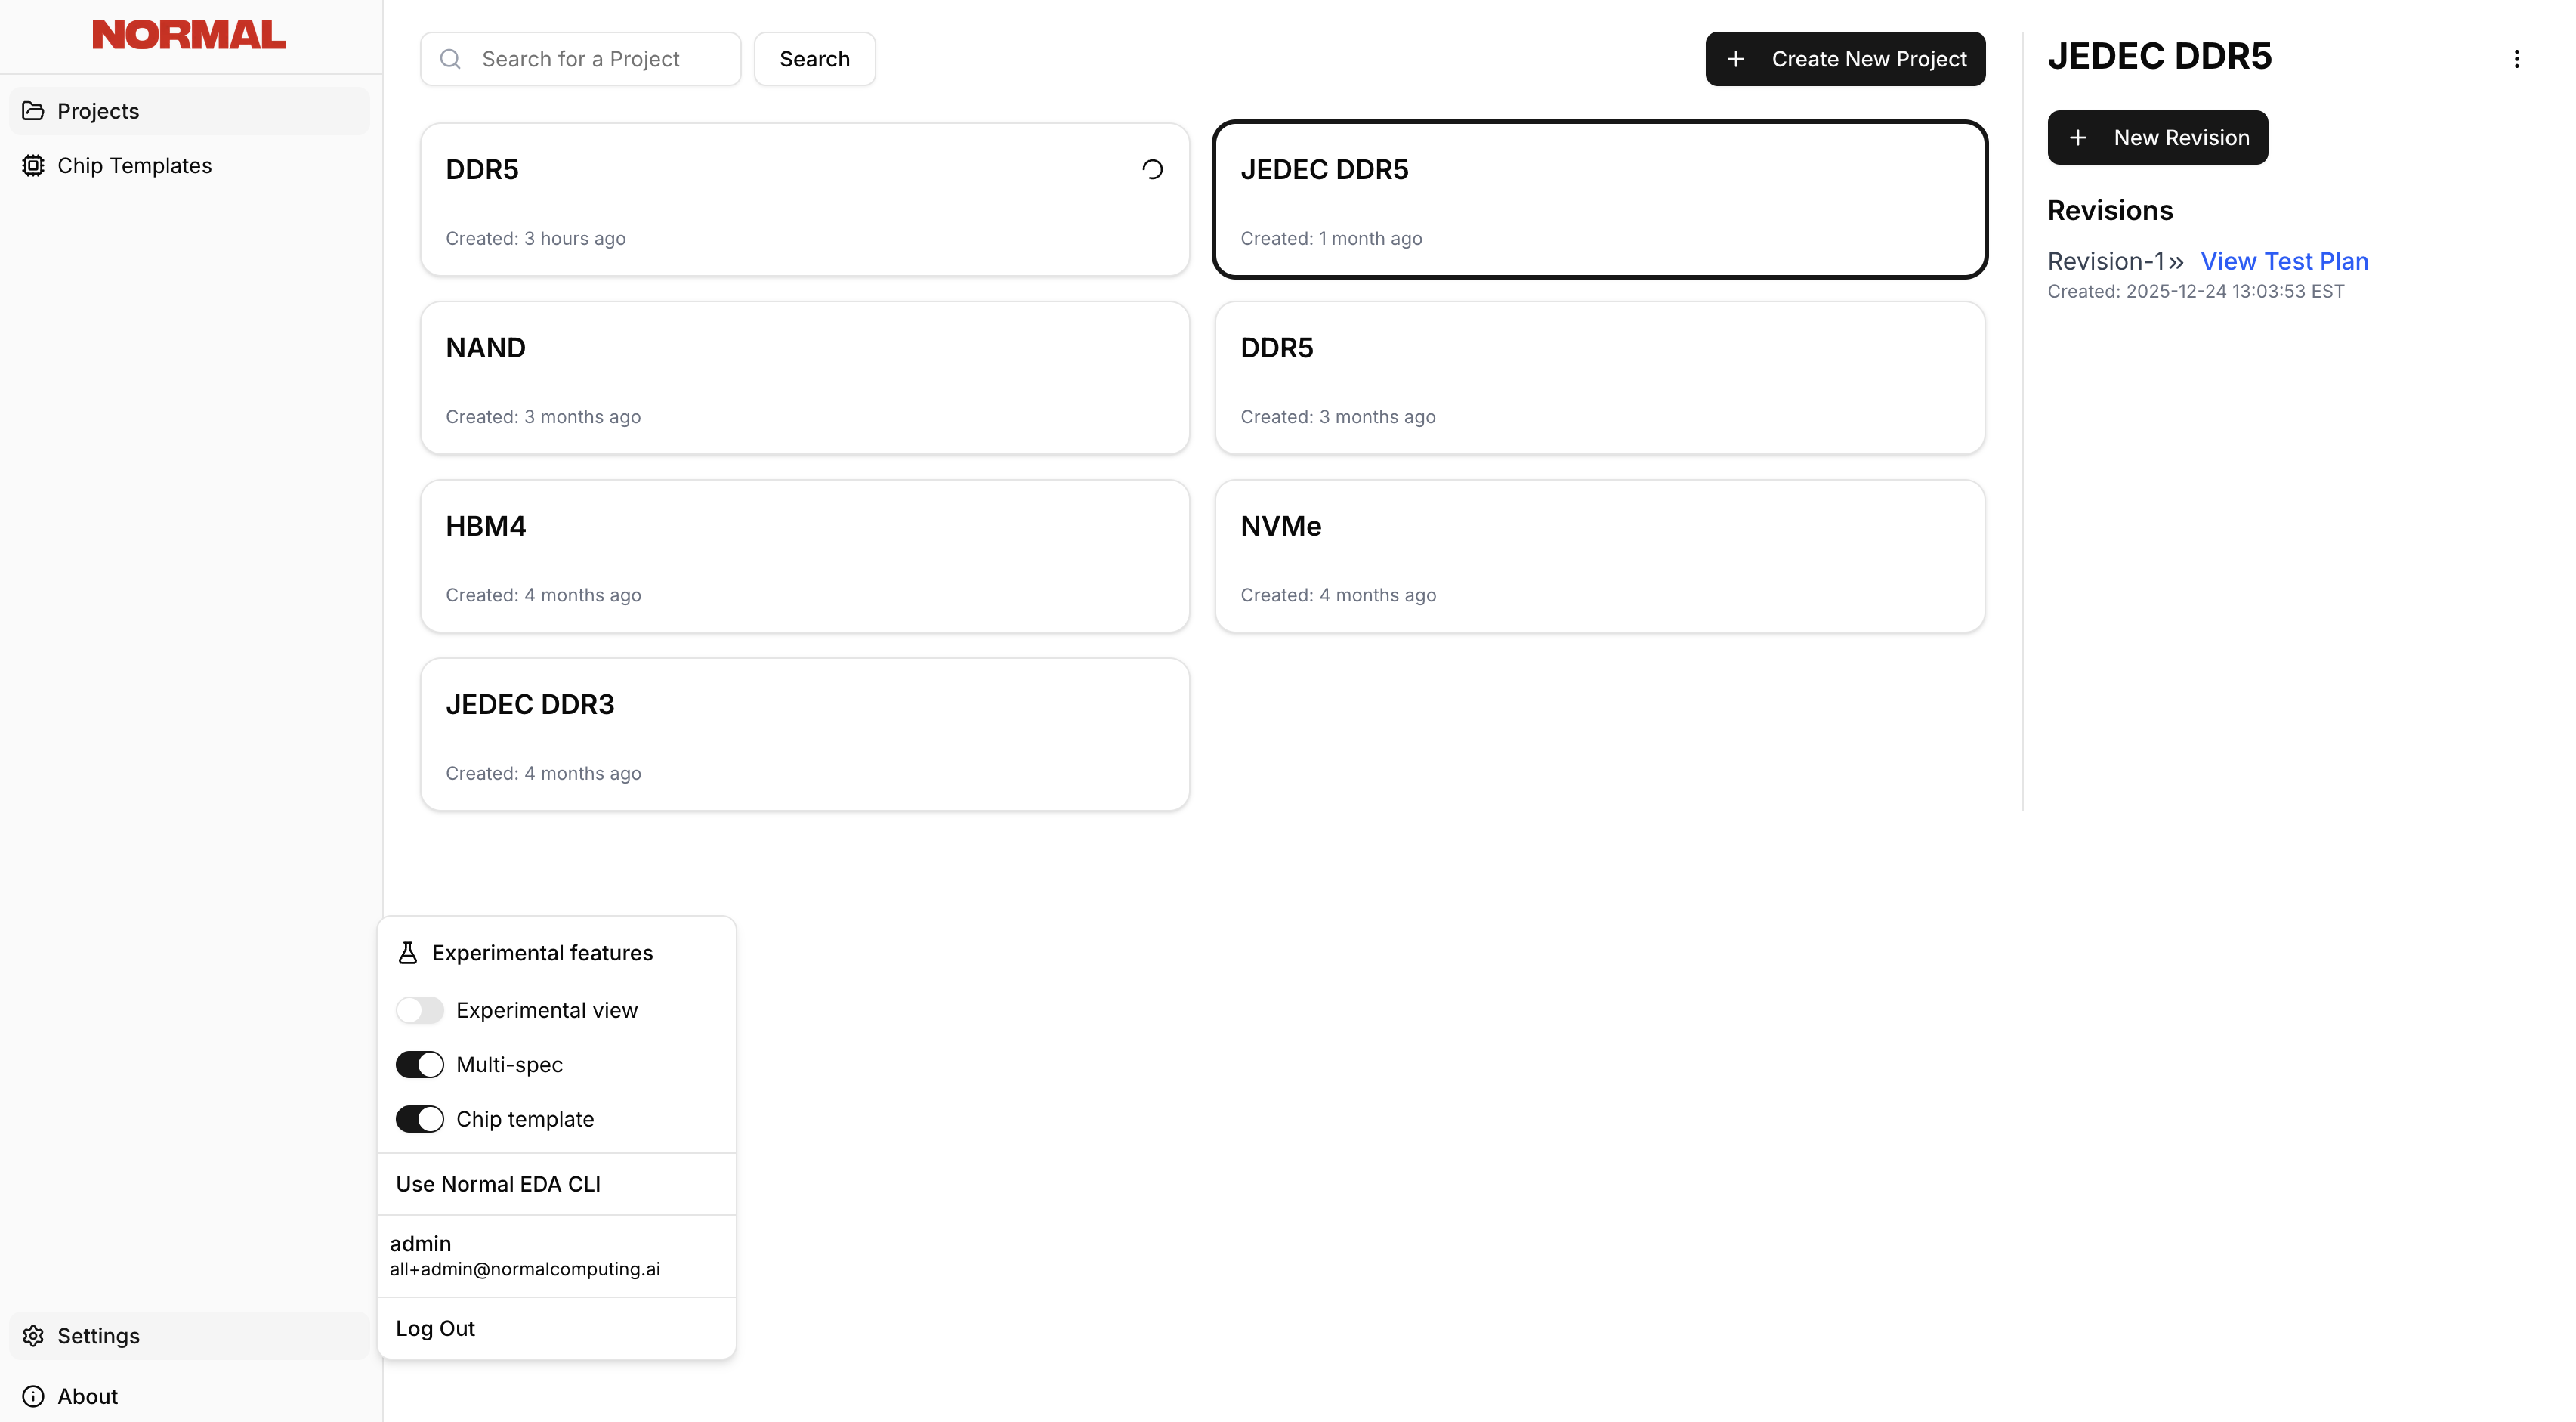This screenshot has width=2576, height=1422.
Task: Click the Settings gear icon
Action: coord(33,1336)
